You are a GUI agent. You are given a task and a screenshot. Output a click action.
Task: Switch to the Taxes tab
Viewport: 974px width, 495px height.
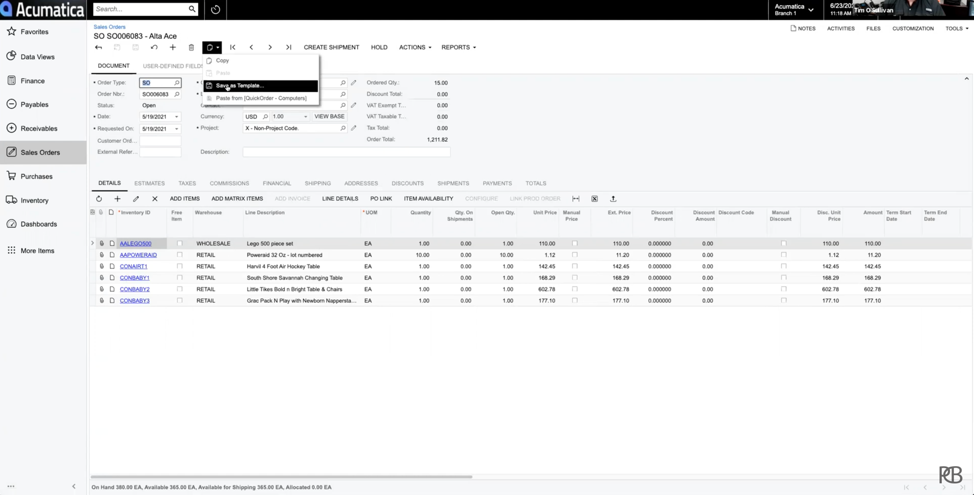[x=187, y=183]
